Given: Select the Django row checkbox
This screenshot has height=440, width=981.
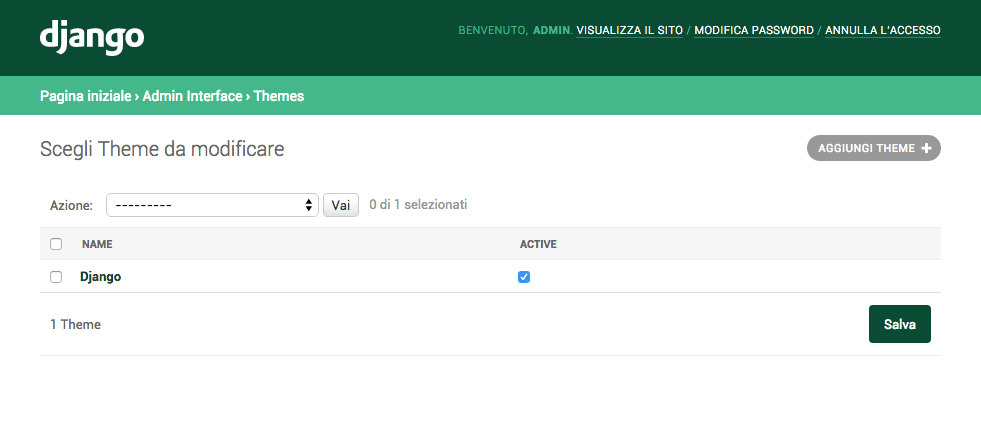Looking at the screenshot, I should (x=56, y=277).
